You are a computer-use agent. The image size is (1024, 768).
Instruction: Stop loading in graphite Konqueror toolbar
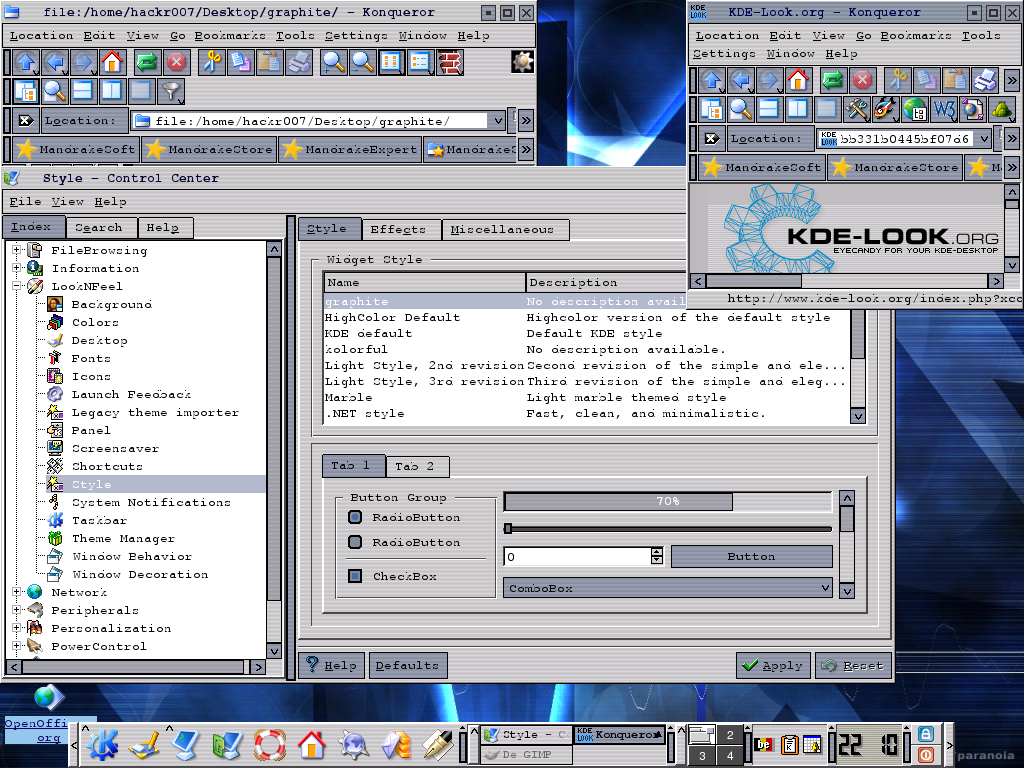176,63
